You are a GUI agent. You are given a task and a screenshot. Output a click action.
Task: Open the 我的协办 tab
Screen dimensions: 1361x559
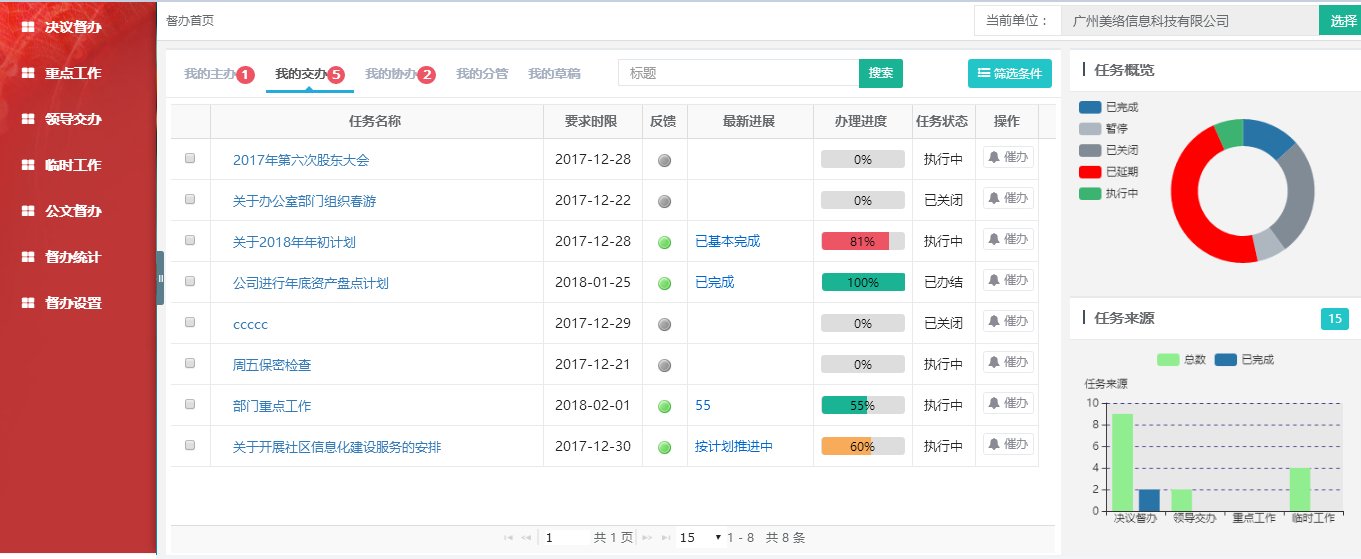[391, 74]
